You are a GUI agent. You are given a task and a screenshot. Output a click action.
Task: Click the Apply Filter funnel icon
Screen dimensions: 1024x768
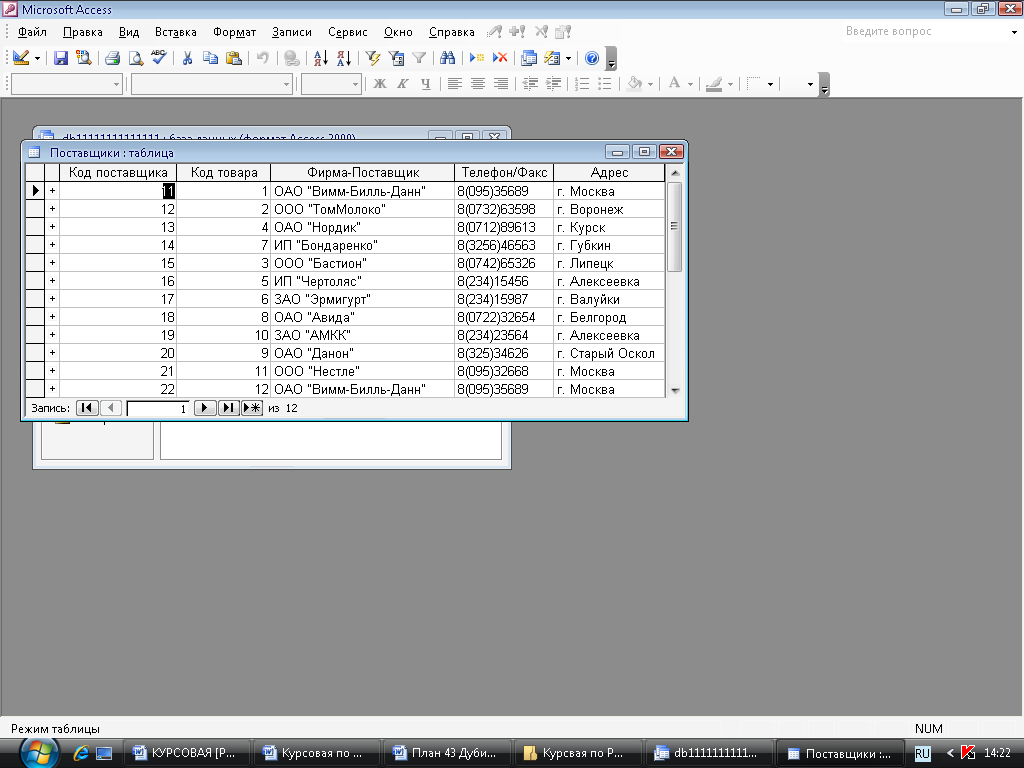419,58
